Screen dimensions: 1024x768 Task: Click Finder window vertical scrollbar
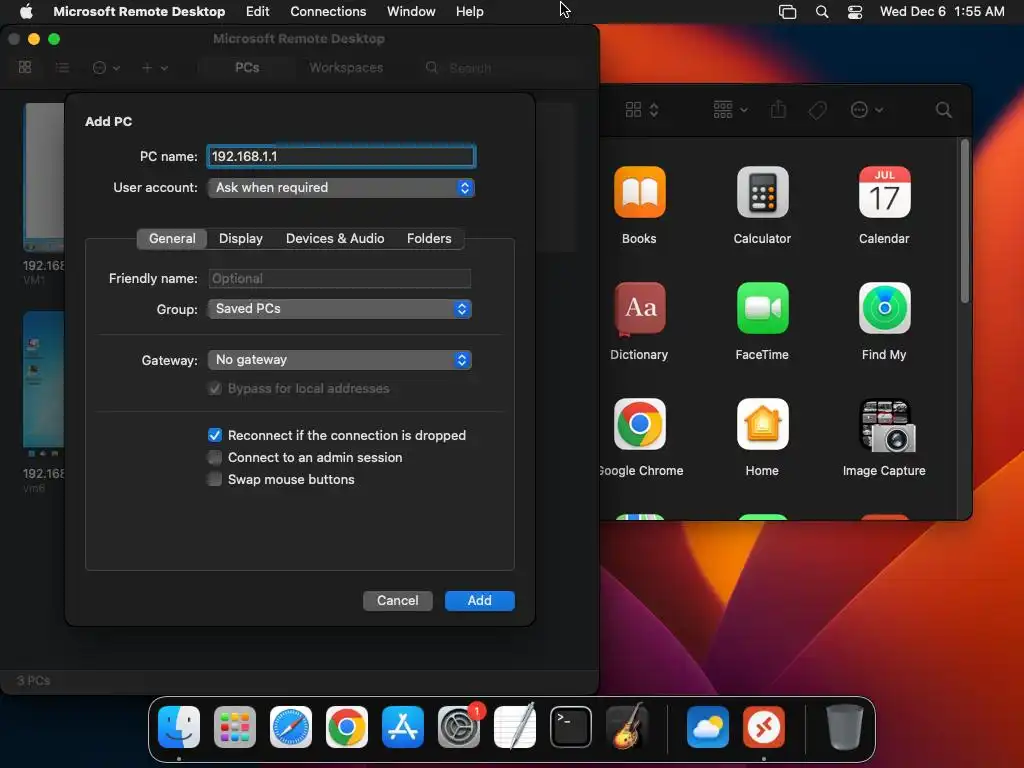pyautogui.click(x=965, y=221)
